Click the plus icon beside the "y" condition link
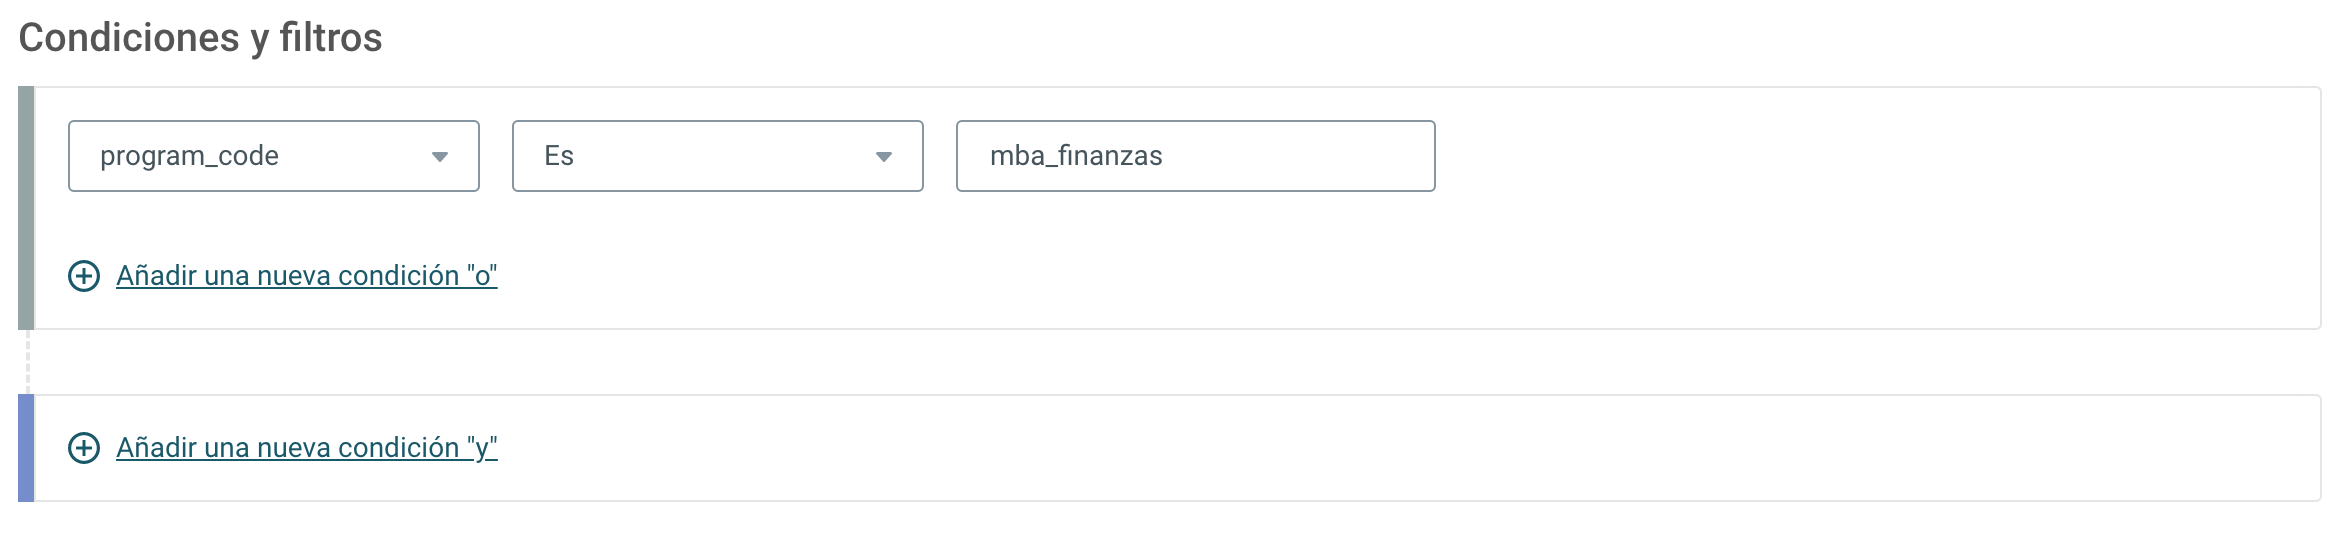The image size is (2350, 534). [84, 448]
